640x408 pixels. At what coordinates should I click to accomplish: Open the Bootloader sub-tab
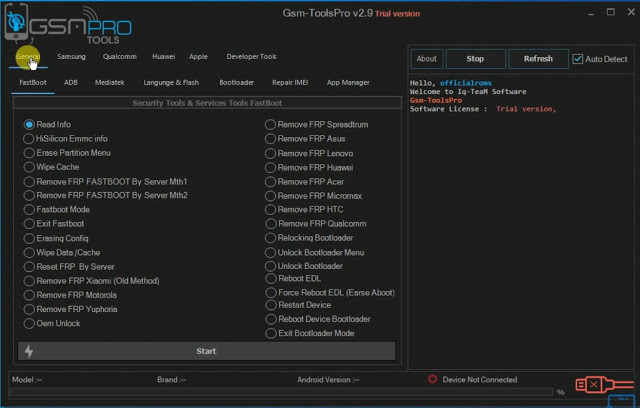tap(236, 82)
